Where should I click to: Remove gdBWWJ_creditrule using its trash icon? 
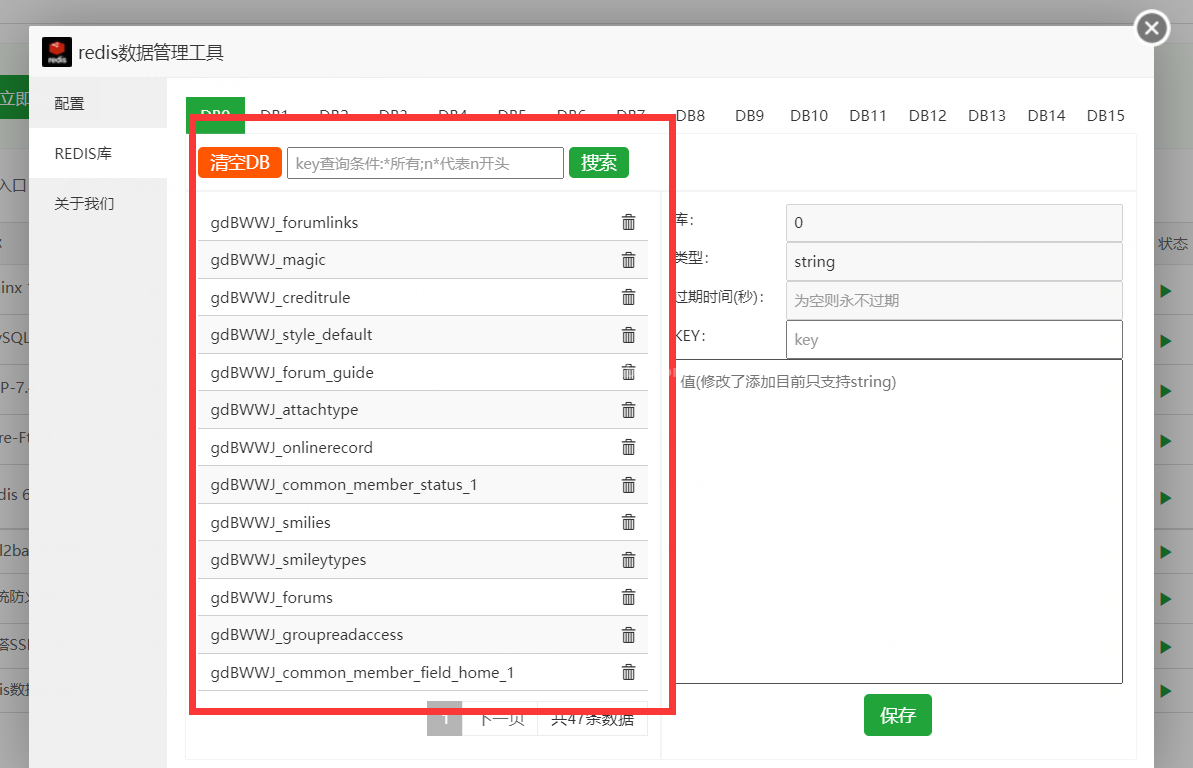[x=628, y=297]
